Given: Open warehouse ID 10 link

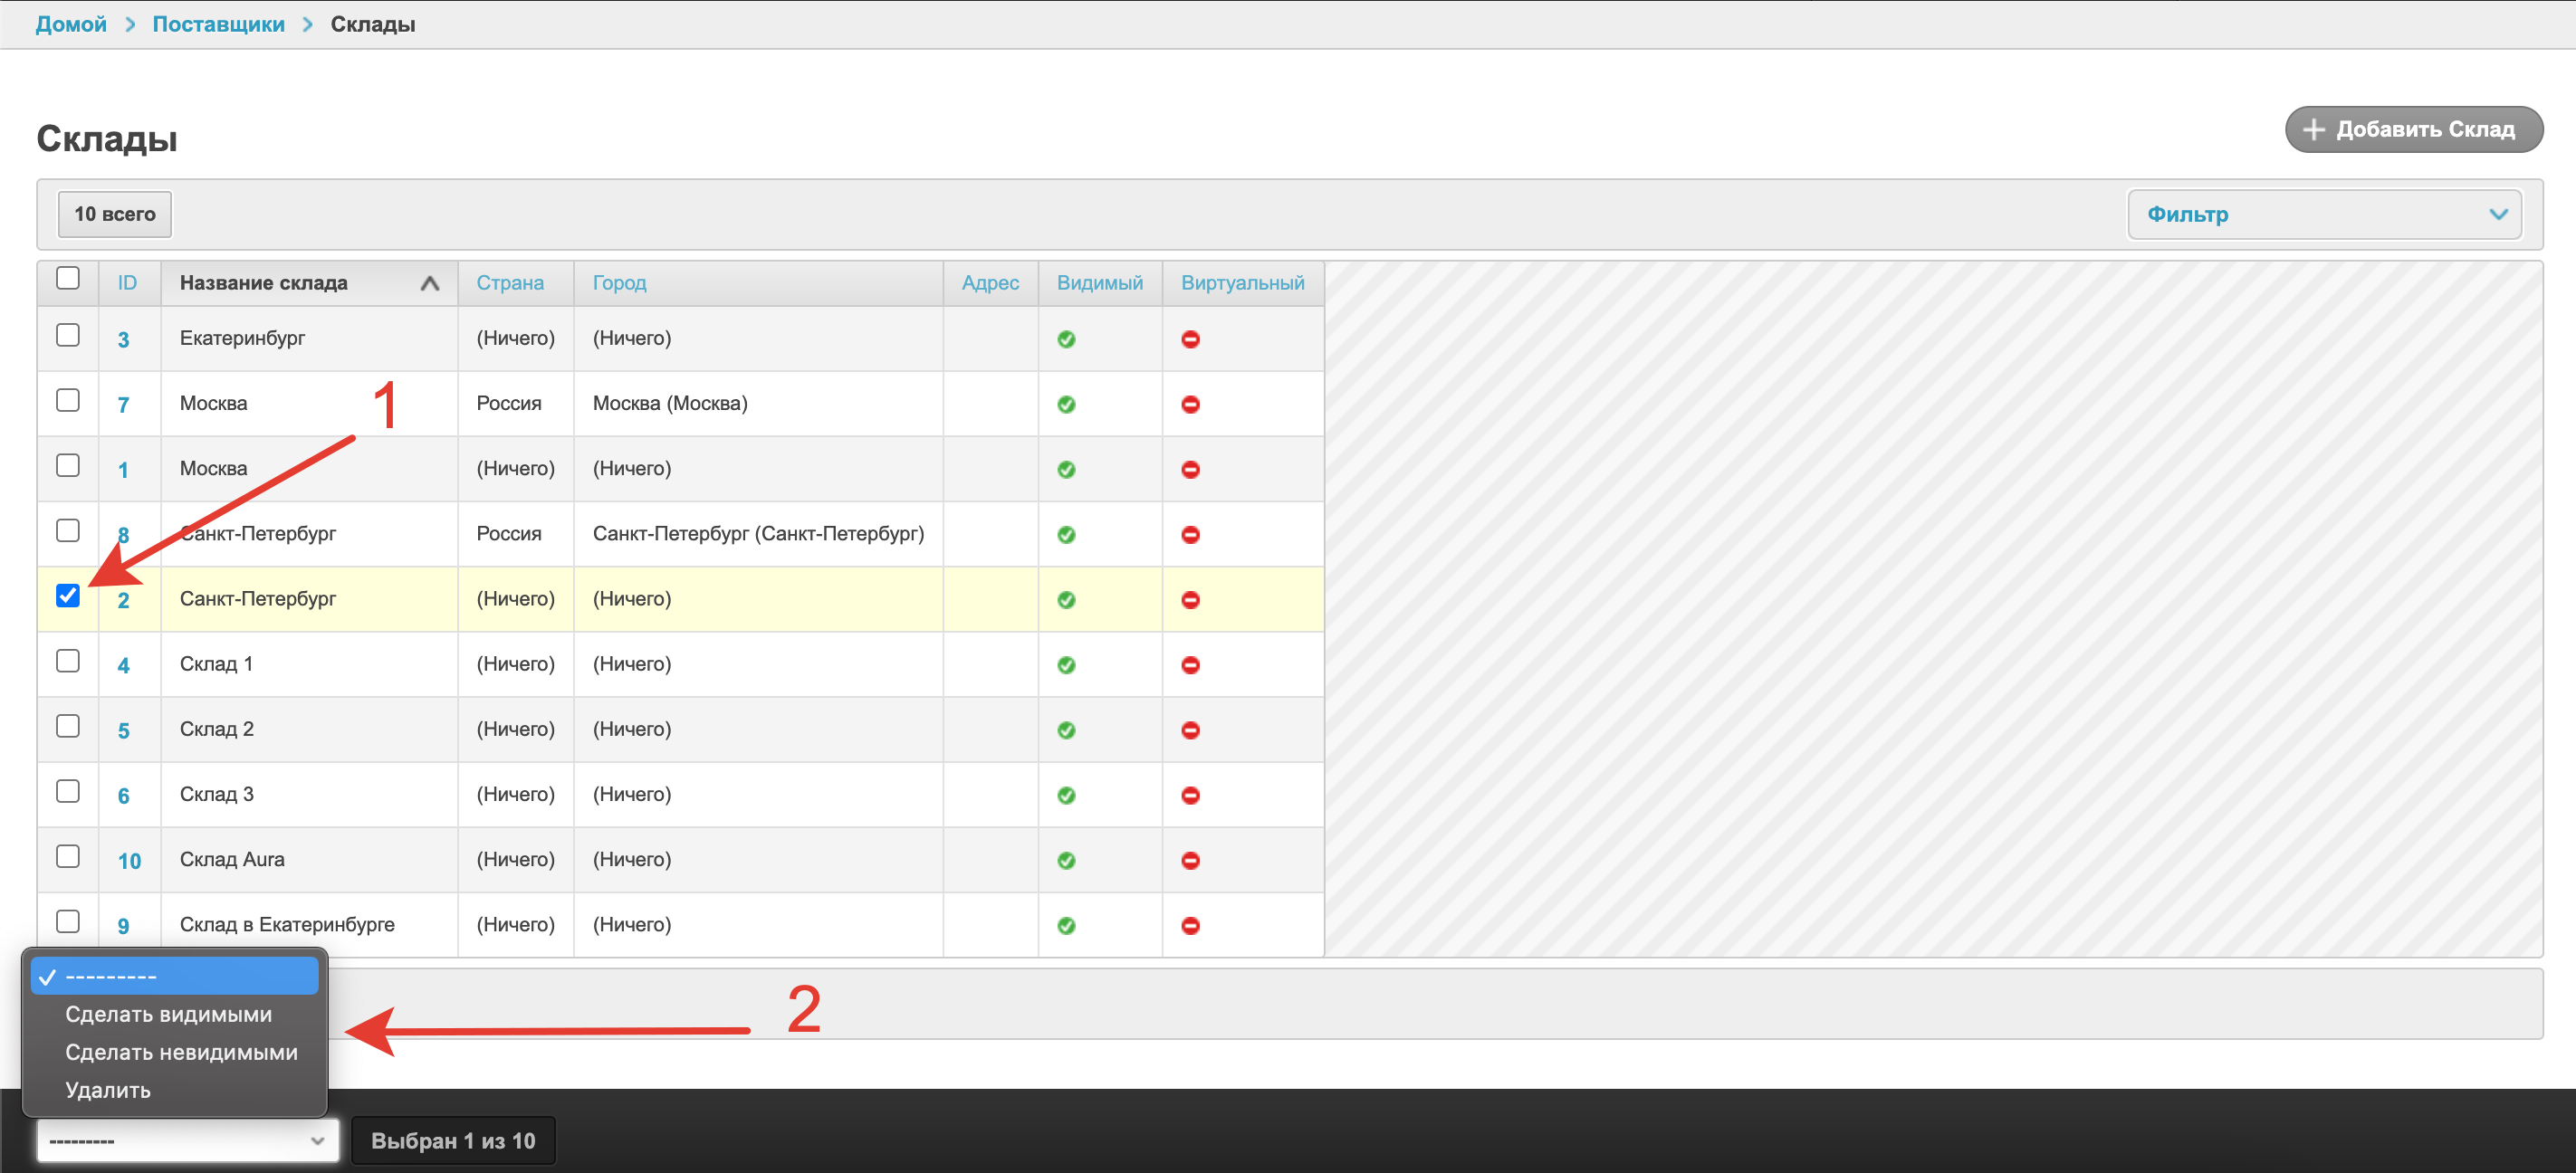Looking at the screenshot, I should 129,861.
